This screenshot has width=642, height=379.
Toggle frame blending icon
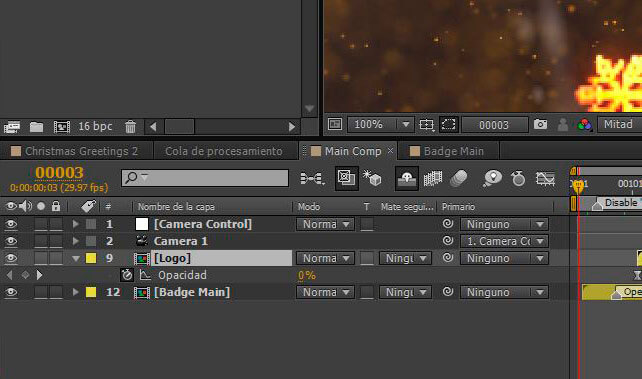click(432, 178)
